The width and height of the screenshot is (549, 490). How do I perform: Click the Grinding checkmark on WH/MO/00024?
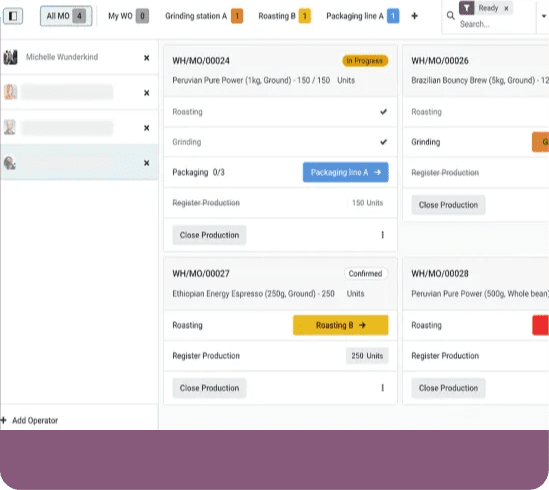click(384, 142)
